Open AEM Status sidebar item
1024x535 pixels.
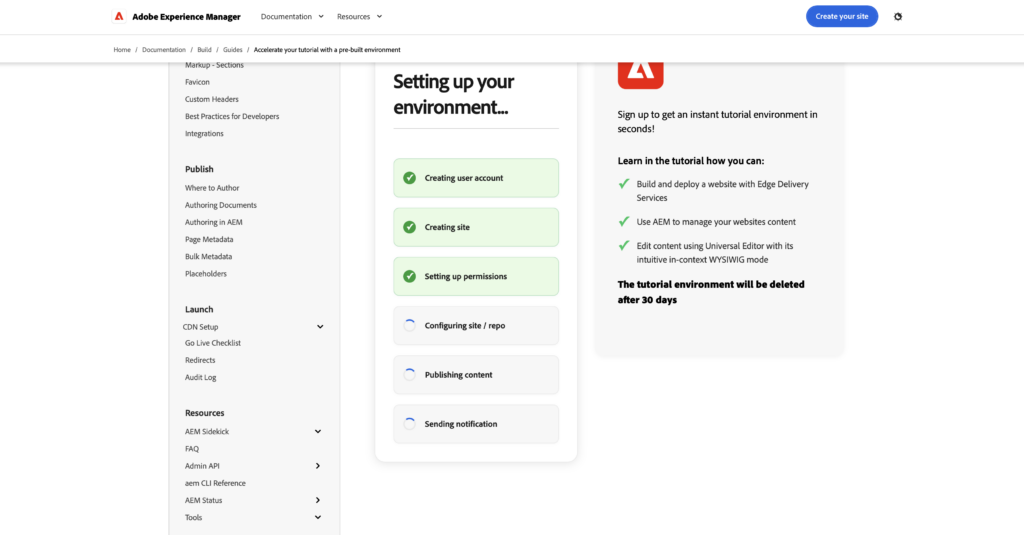point(204,500)
